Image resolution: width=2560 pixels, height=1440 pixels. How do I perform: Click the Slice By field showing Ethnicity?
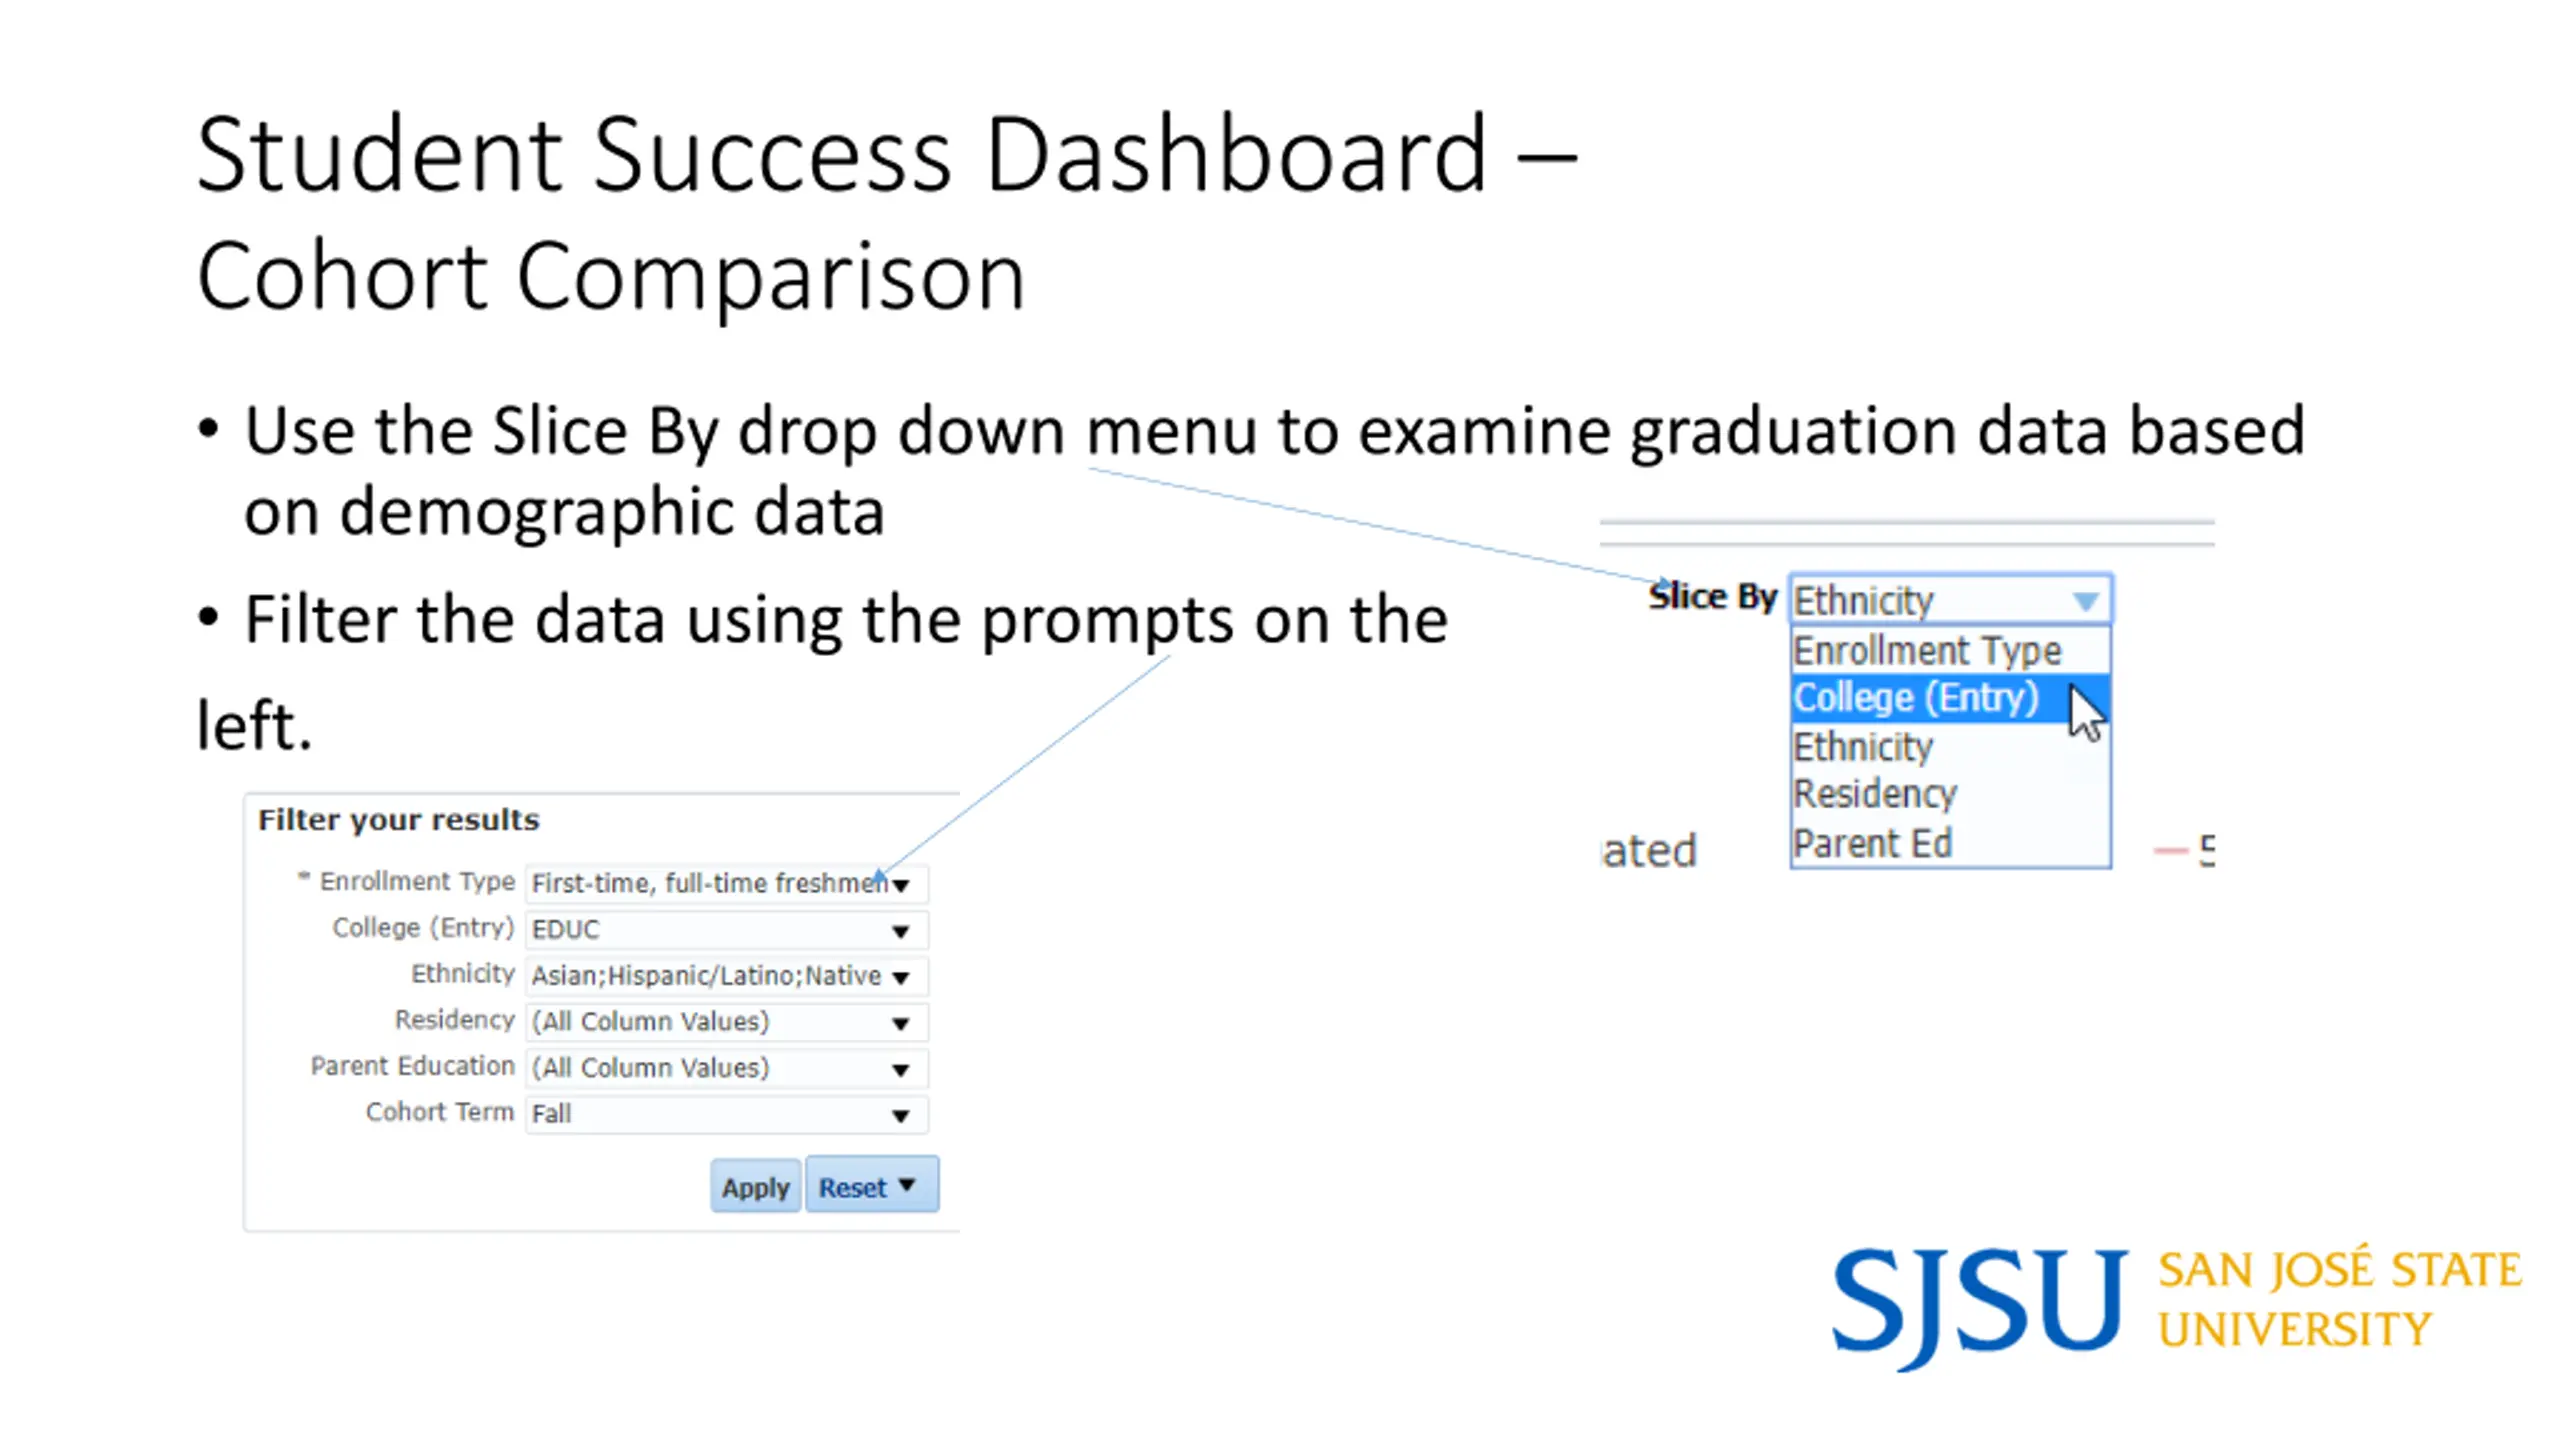[1950, 600]
